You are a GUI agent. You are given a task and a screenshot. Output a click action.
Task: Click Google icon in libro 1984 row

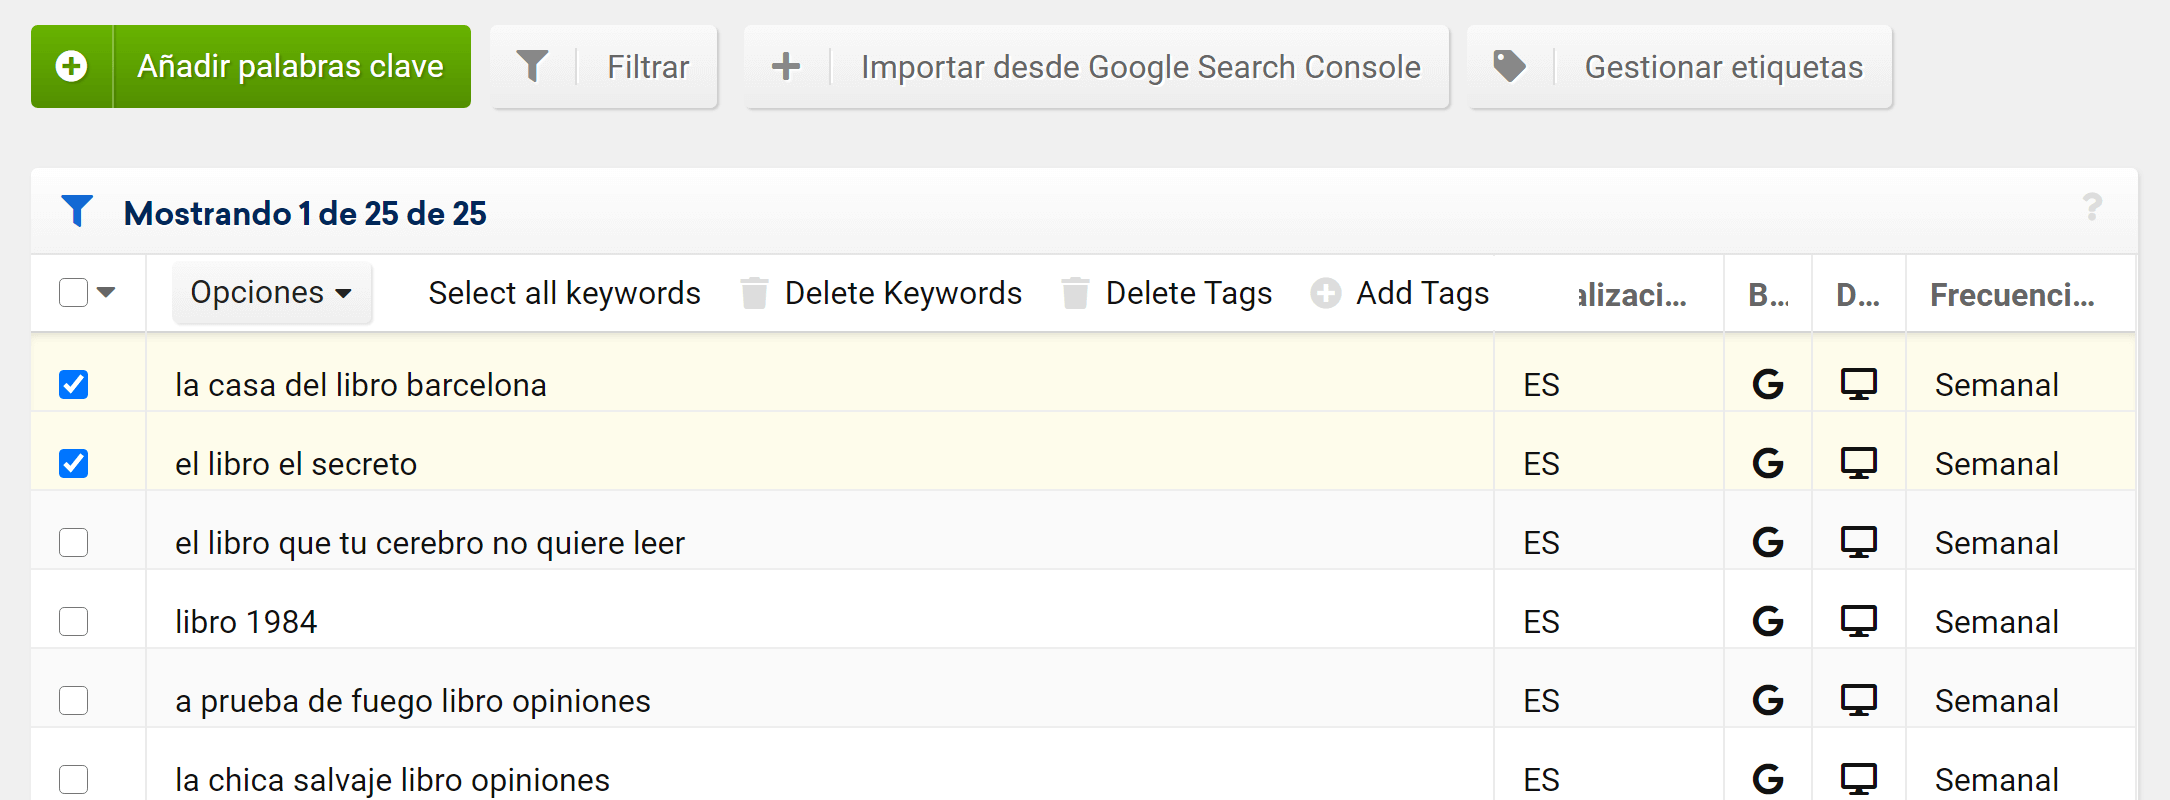coord(1767,621)
